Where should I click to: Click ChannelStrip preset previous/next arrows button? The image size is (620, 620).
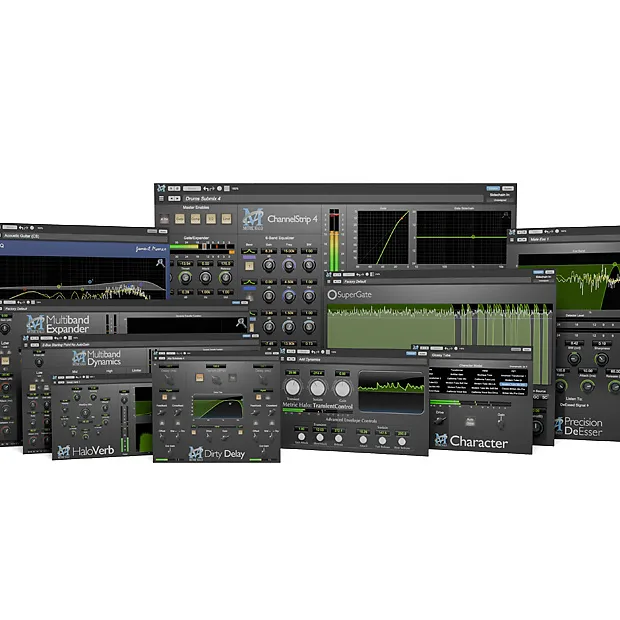tap(174, 198)
